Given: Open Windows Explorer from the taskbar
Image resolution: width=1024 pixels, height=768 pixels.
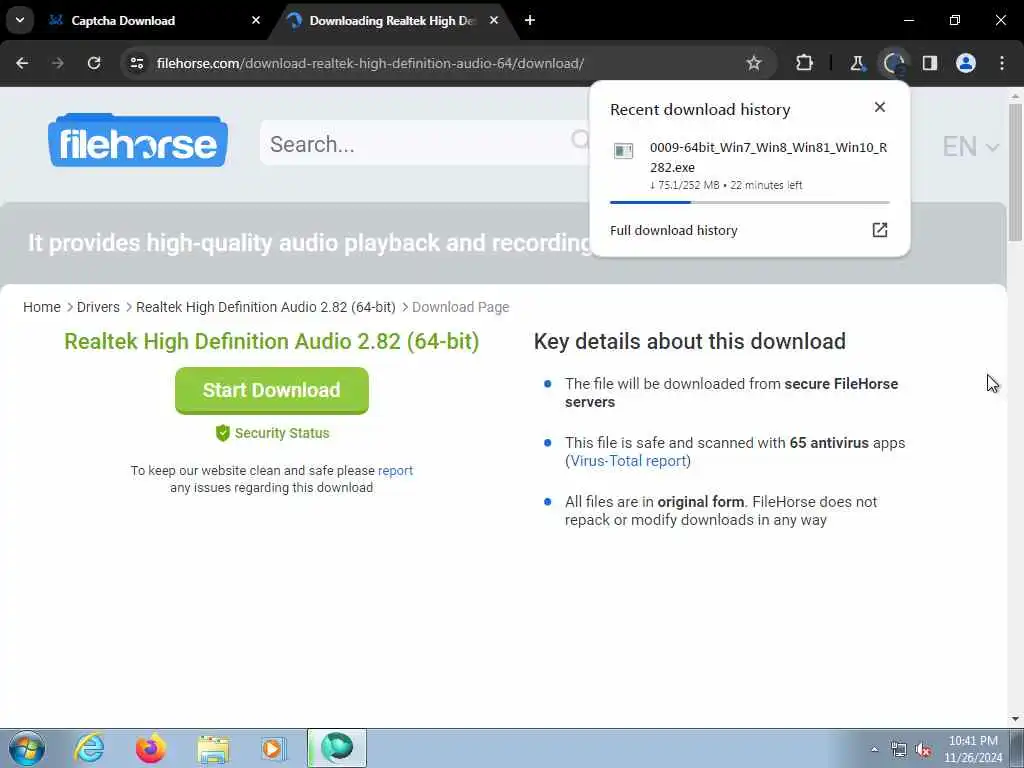Looking at the screenshot, I should pyautogui.click(x=213, y=748).
